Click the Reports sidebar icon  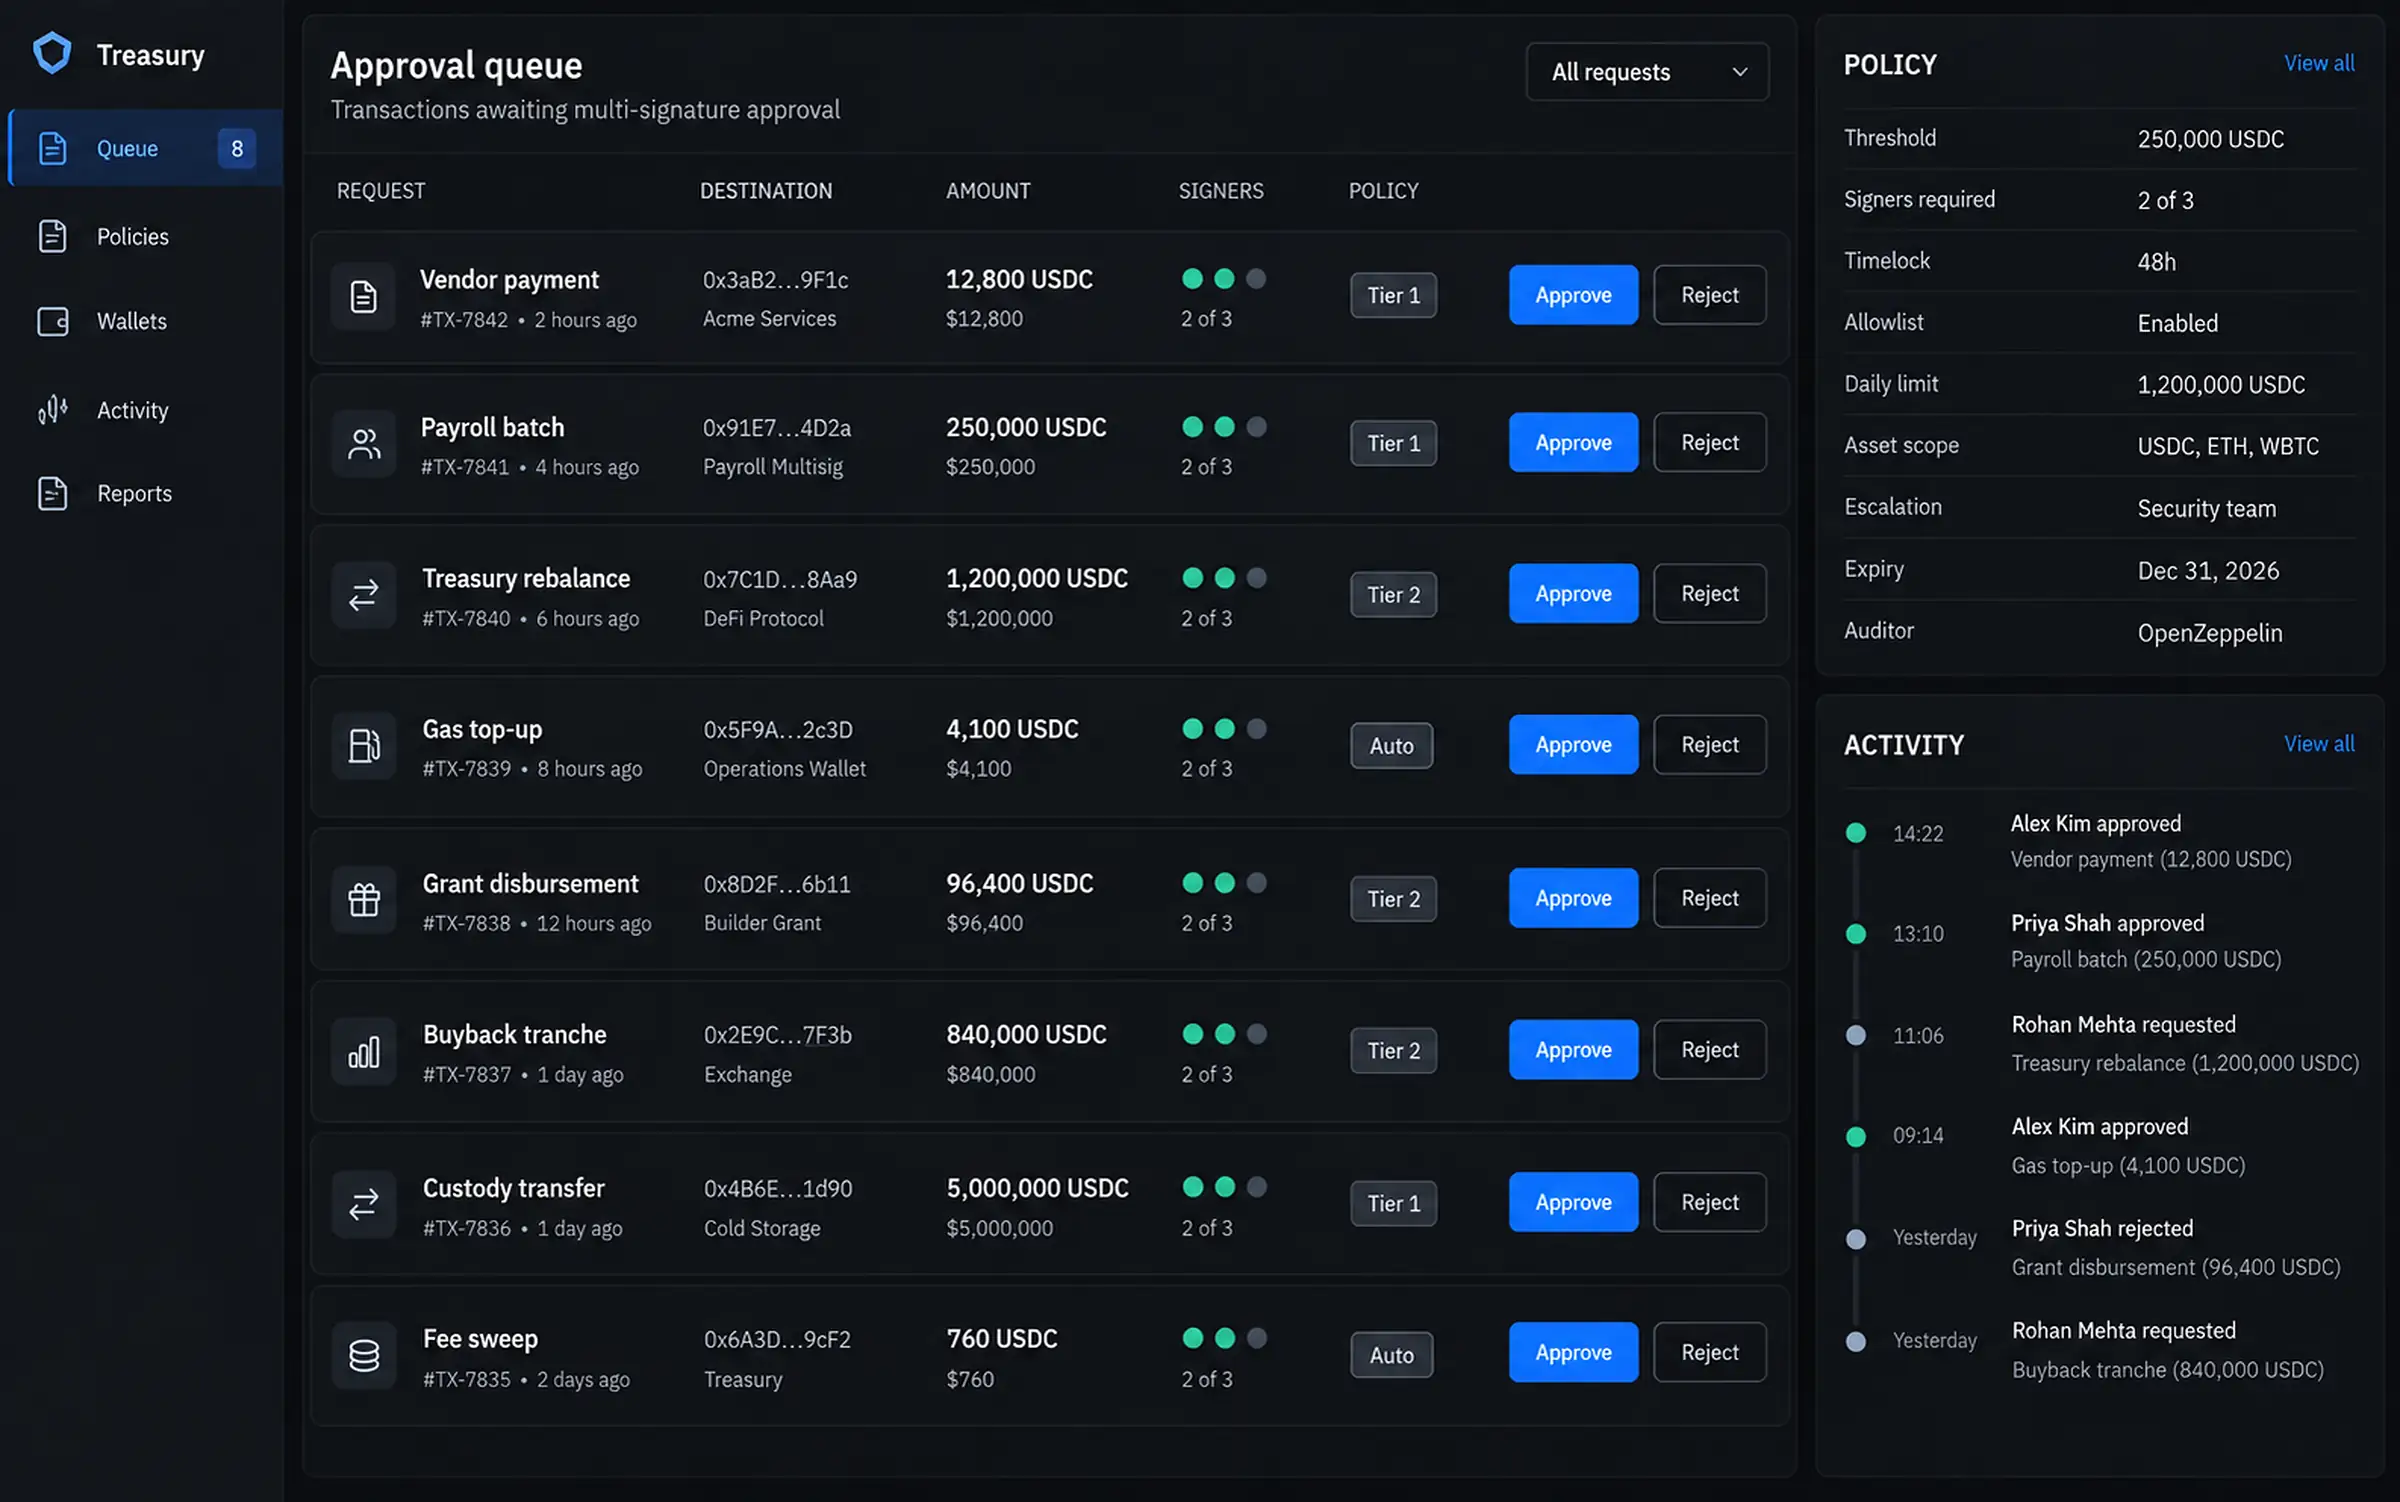click(x=52, y=493)
